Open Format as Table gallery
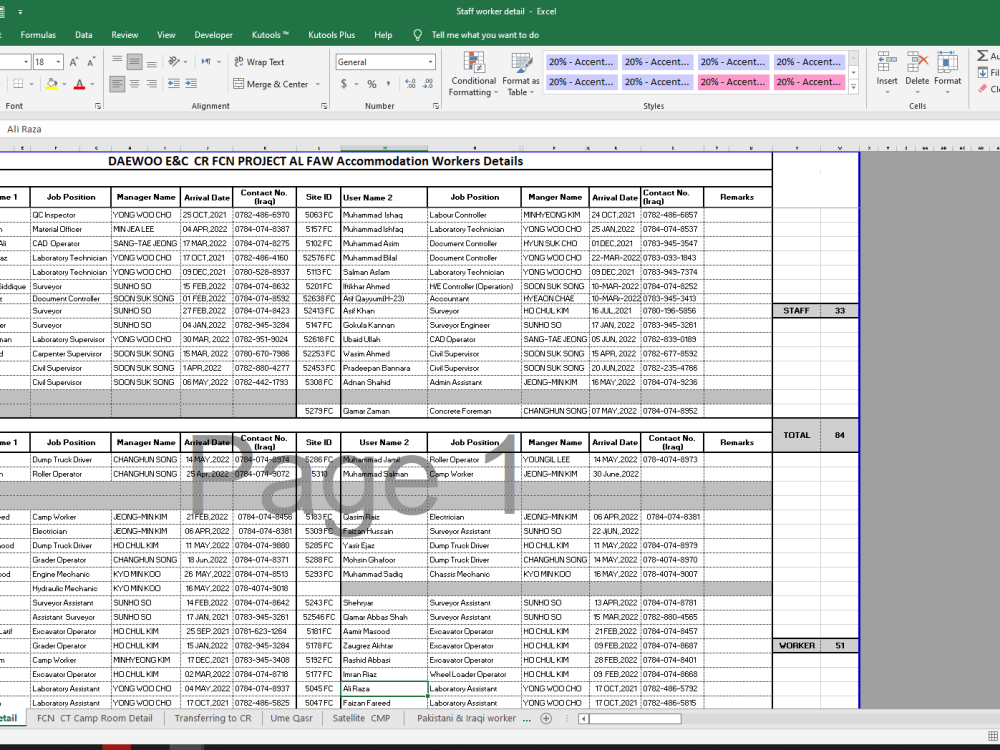This screenshot has width=1000, height=750. [520, 74]
